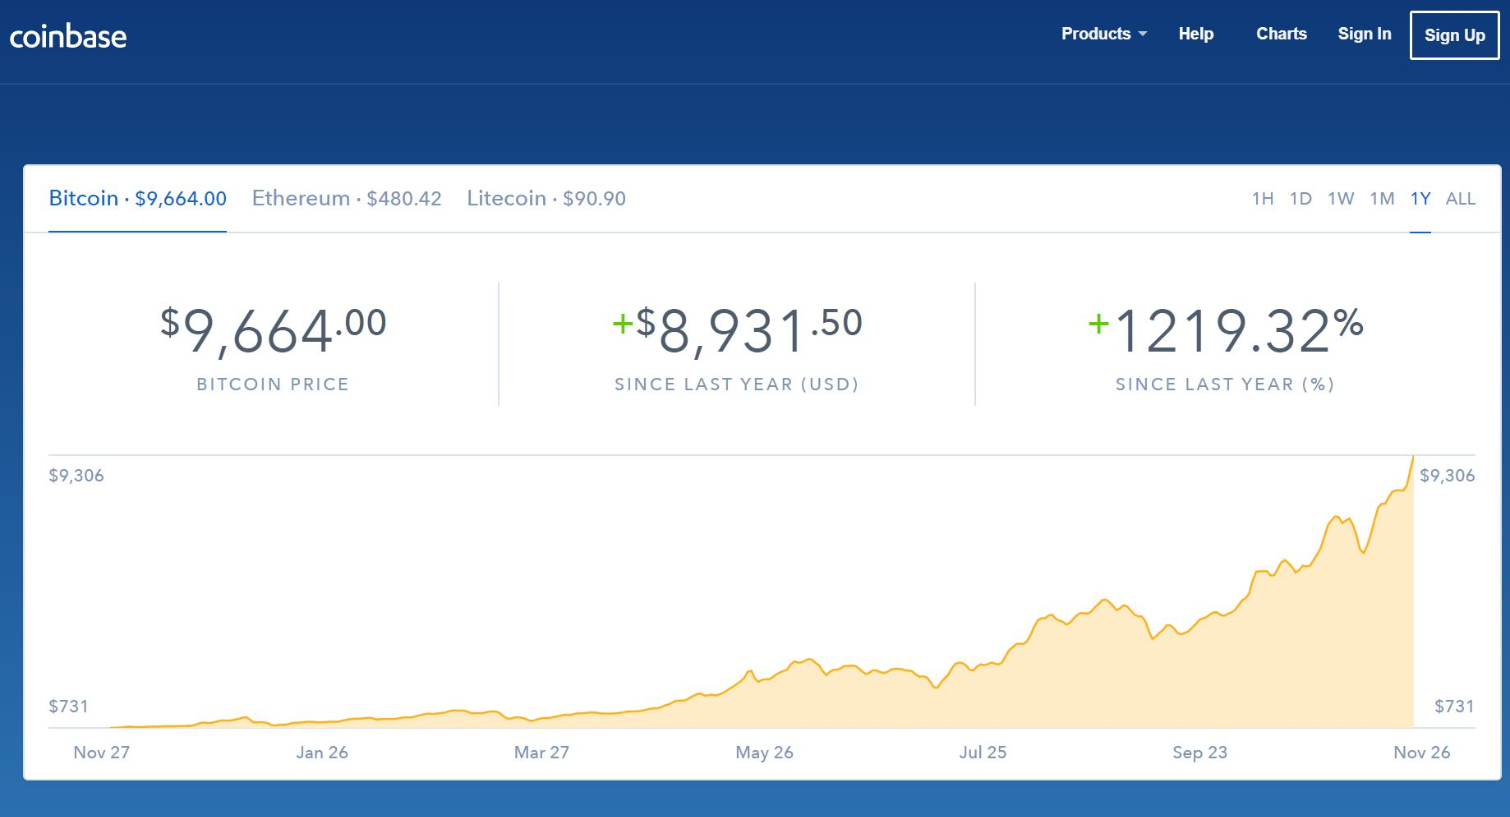Click the +$8,931.50 yearly change value
This screenshot has width=1510, height=817.
tap(737, 331)
